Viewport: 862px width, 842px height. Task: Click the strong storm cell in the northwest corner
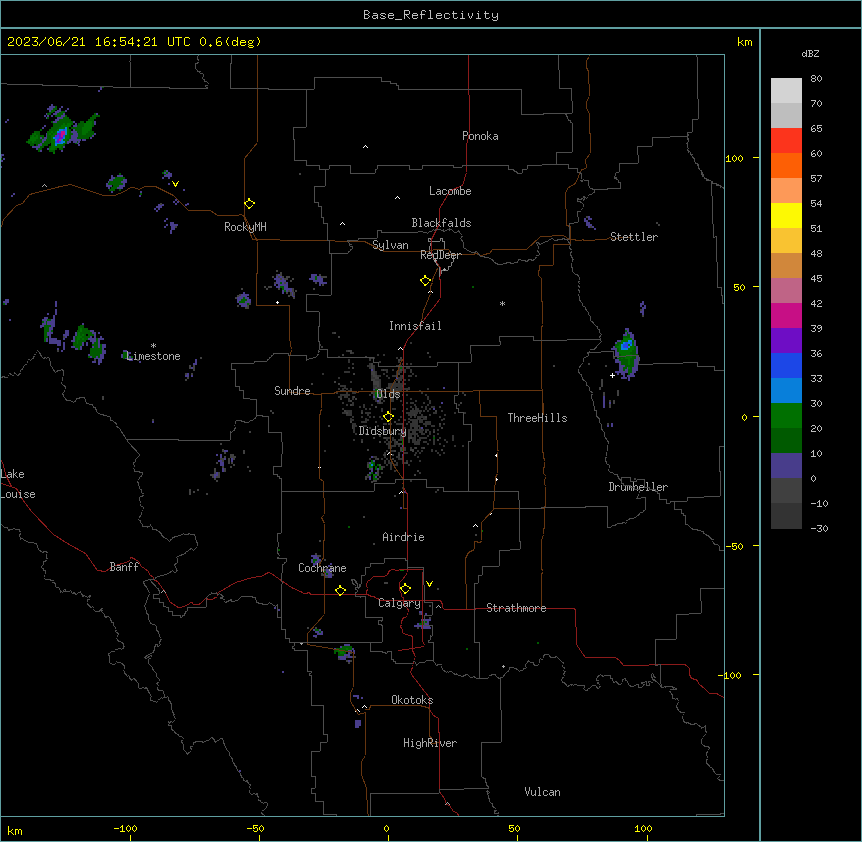click(61, 133)
